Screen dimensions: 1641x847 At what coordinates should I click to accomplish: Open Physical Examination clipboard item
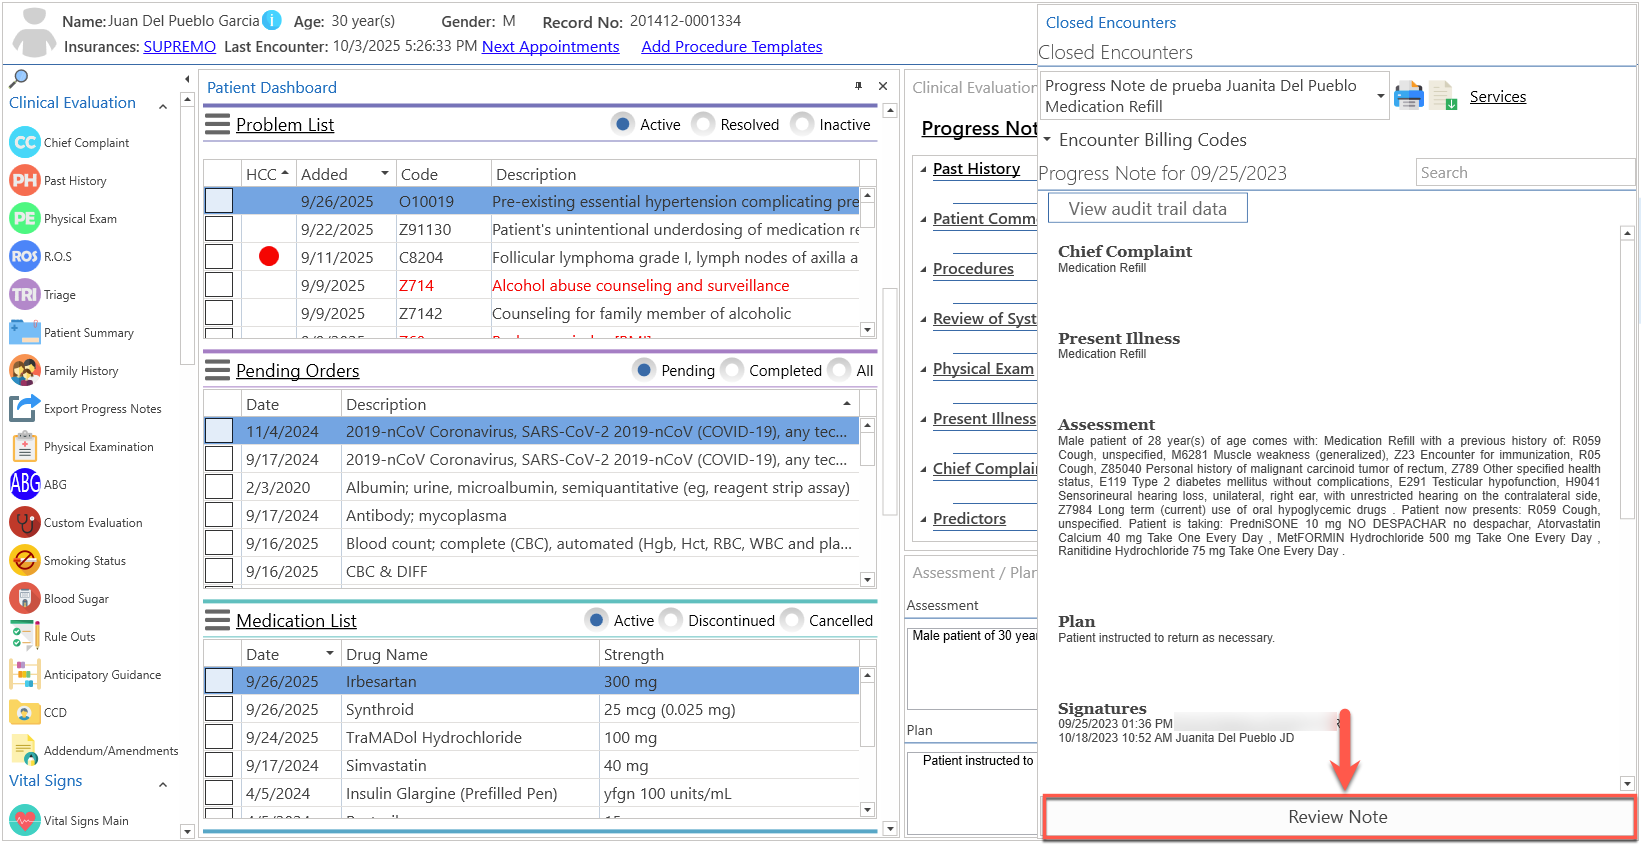coord(82,447)
